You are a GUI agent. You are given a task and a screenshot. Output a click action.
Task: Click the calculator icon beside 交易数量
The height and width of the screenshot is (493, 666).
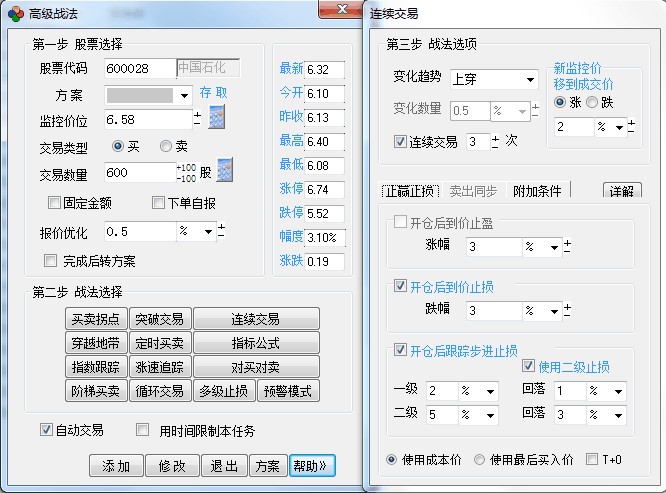pos(225,171)
